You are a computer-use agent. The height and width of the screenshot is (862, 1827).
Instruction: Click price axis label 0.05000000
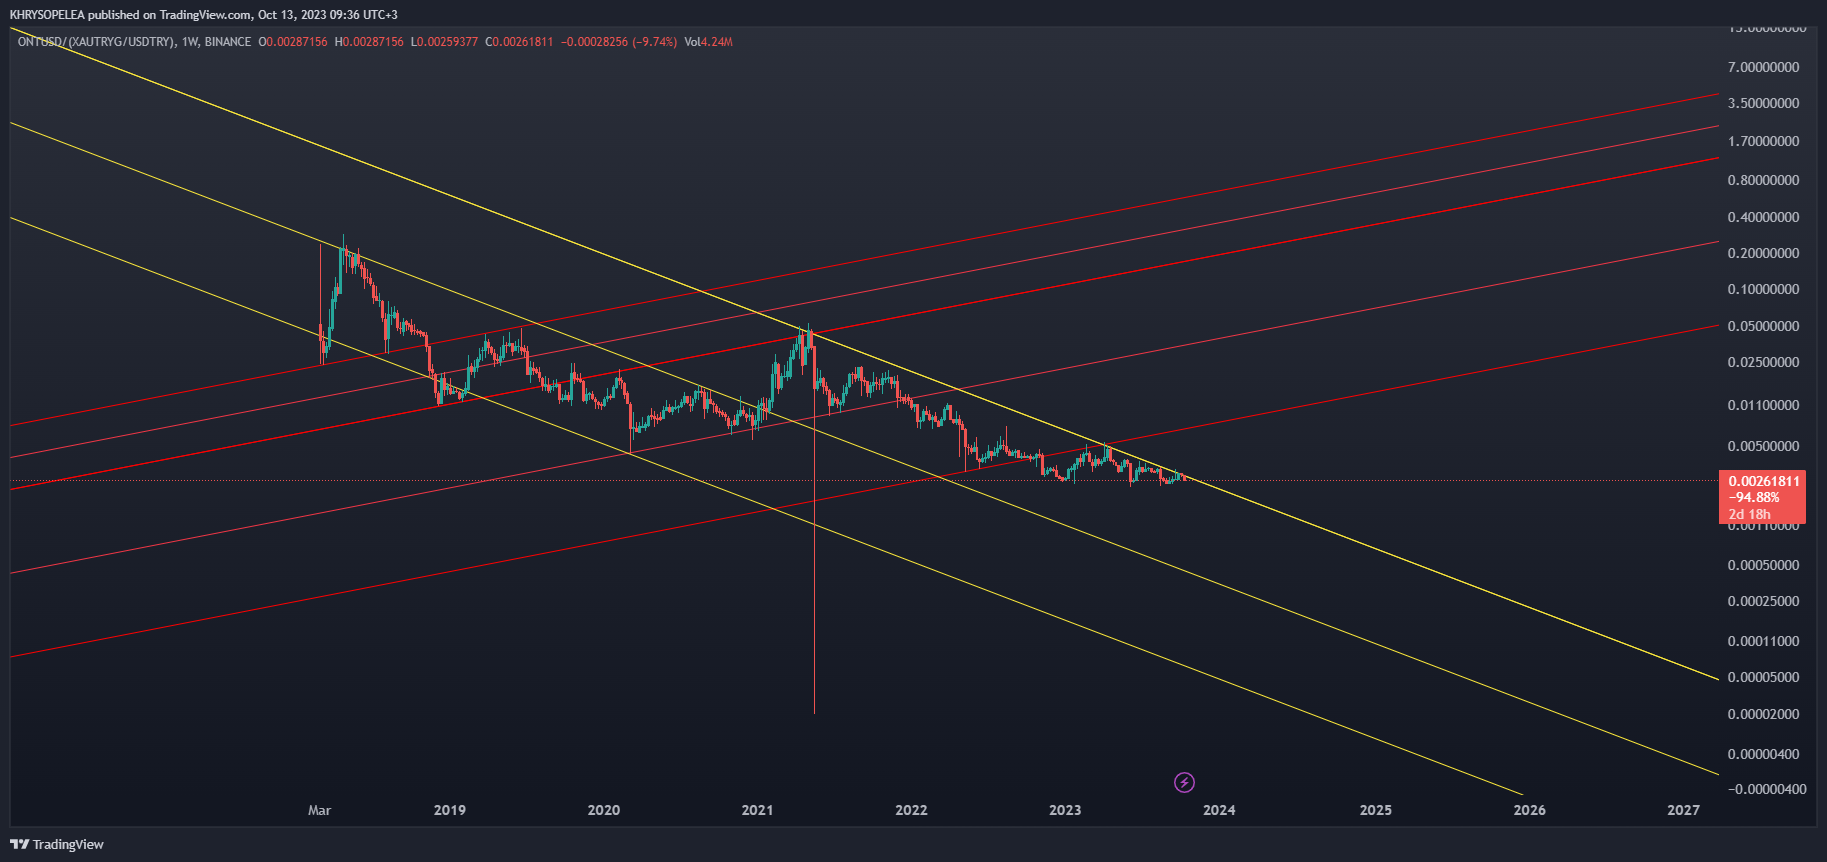pos(1763,326)
